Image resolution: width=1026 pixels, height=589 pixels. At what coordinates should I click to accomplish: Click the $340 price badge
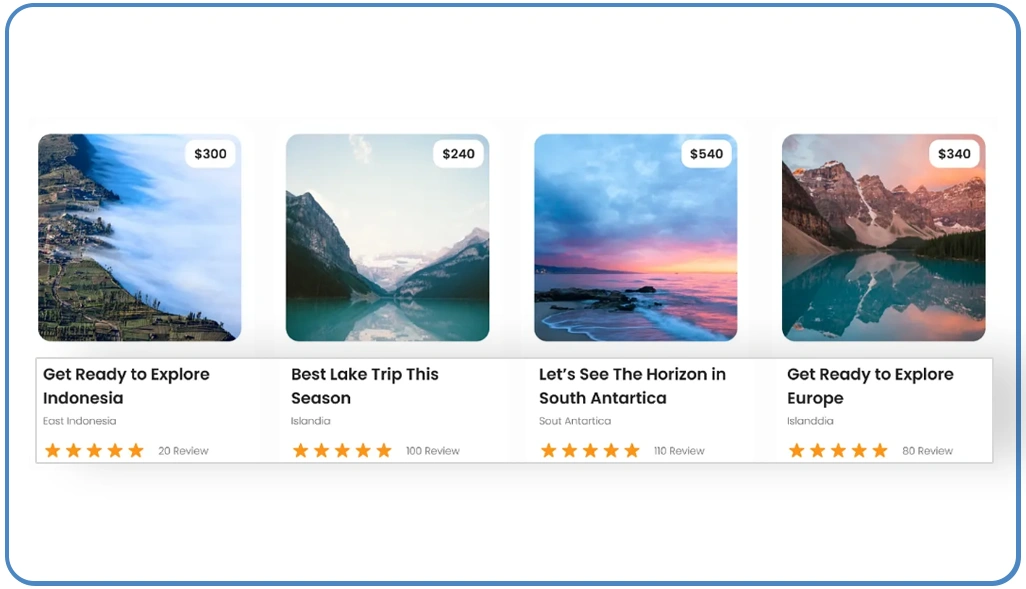(954, 154)
